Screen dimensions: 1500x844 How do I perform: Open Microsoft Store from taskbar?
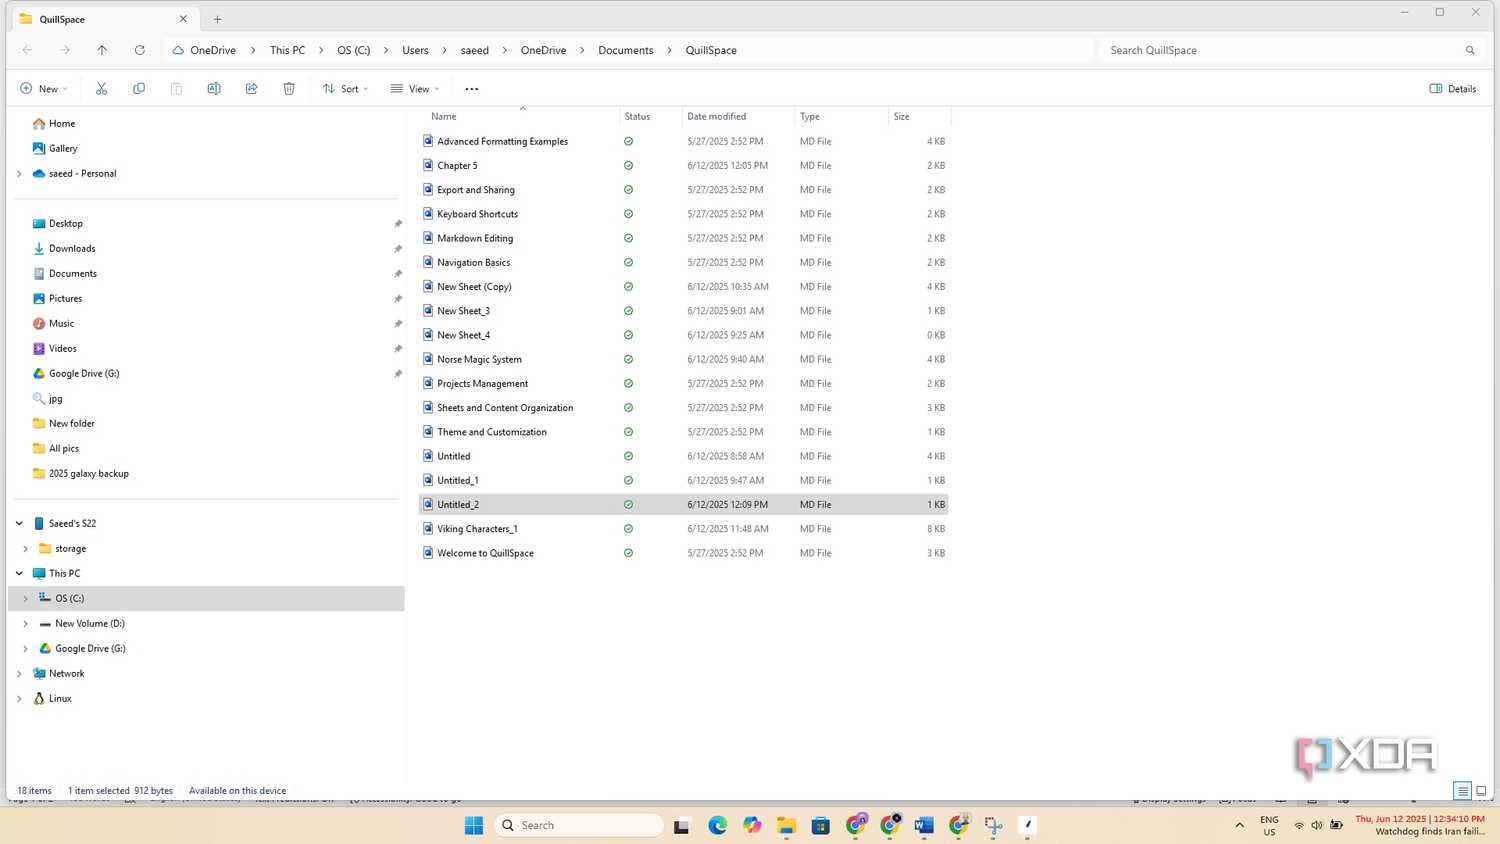tap(821, 825)
